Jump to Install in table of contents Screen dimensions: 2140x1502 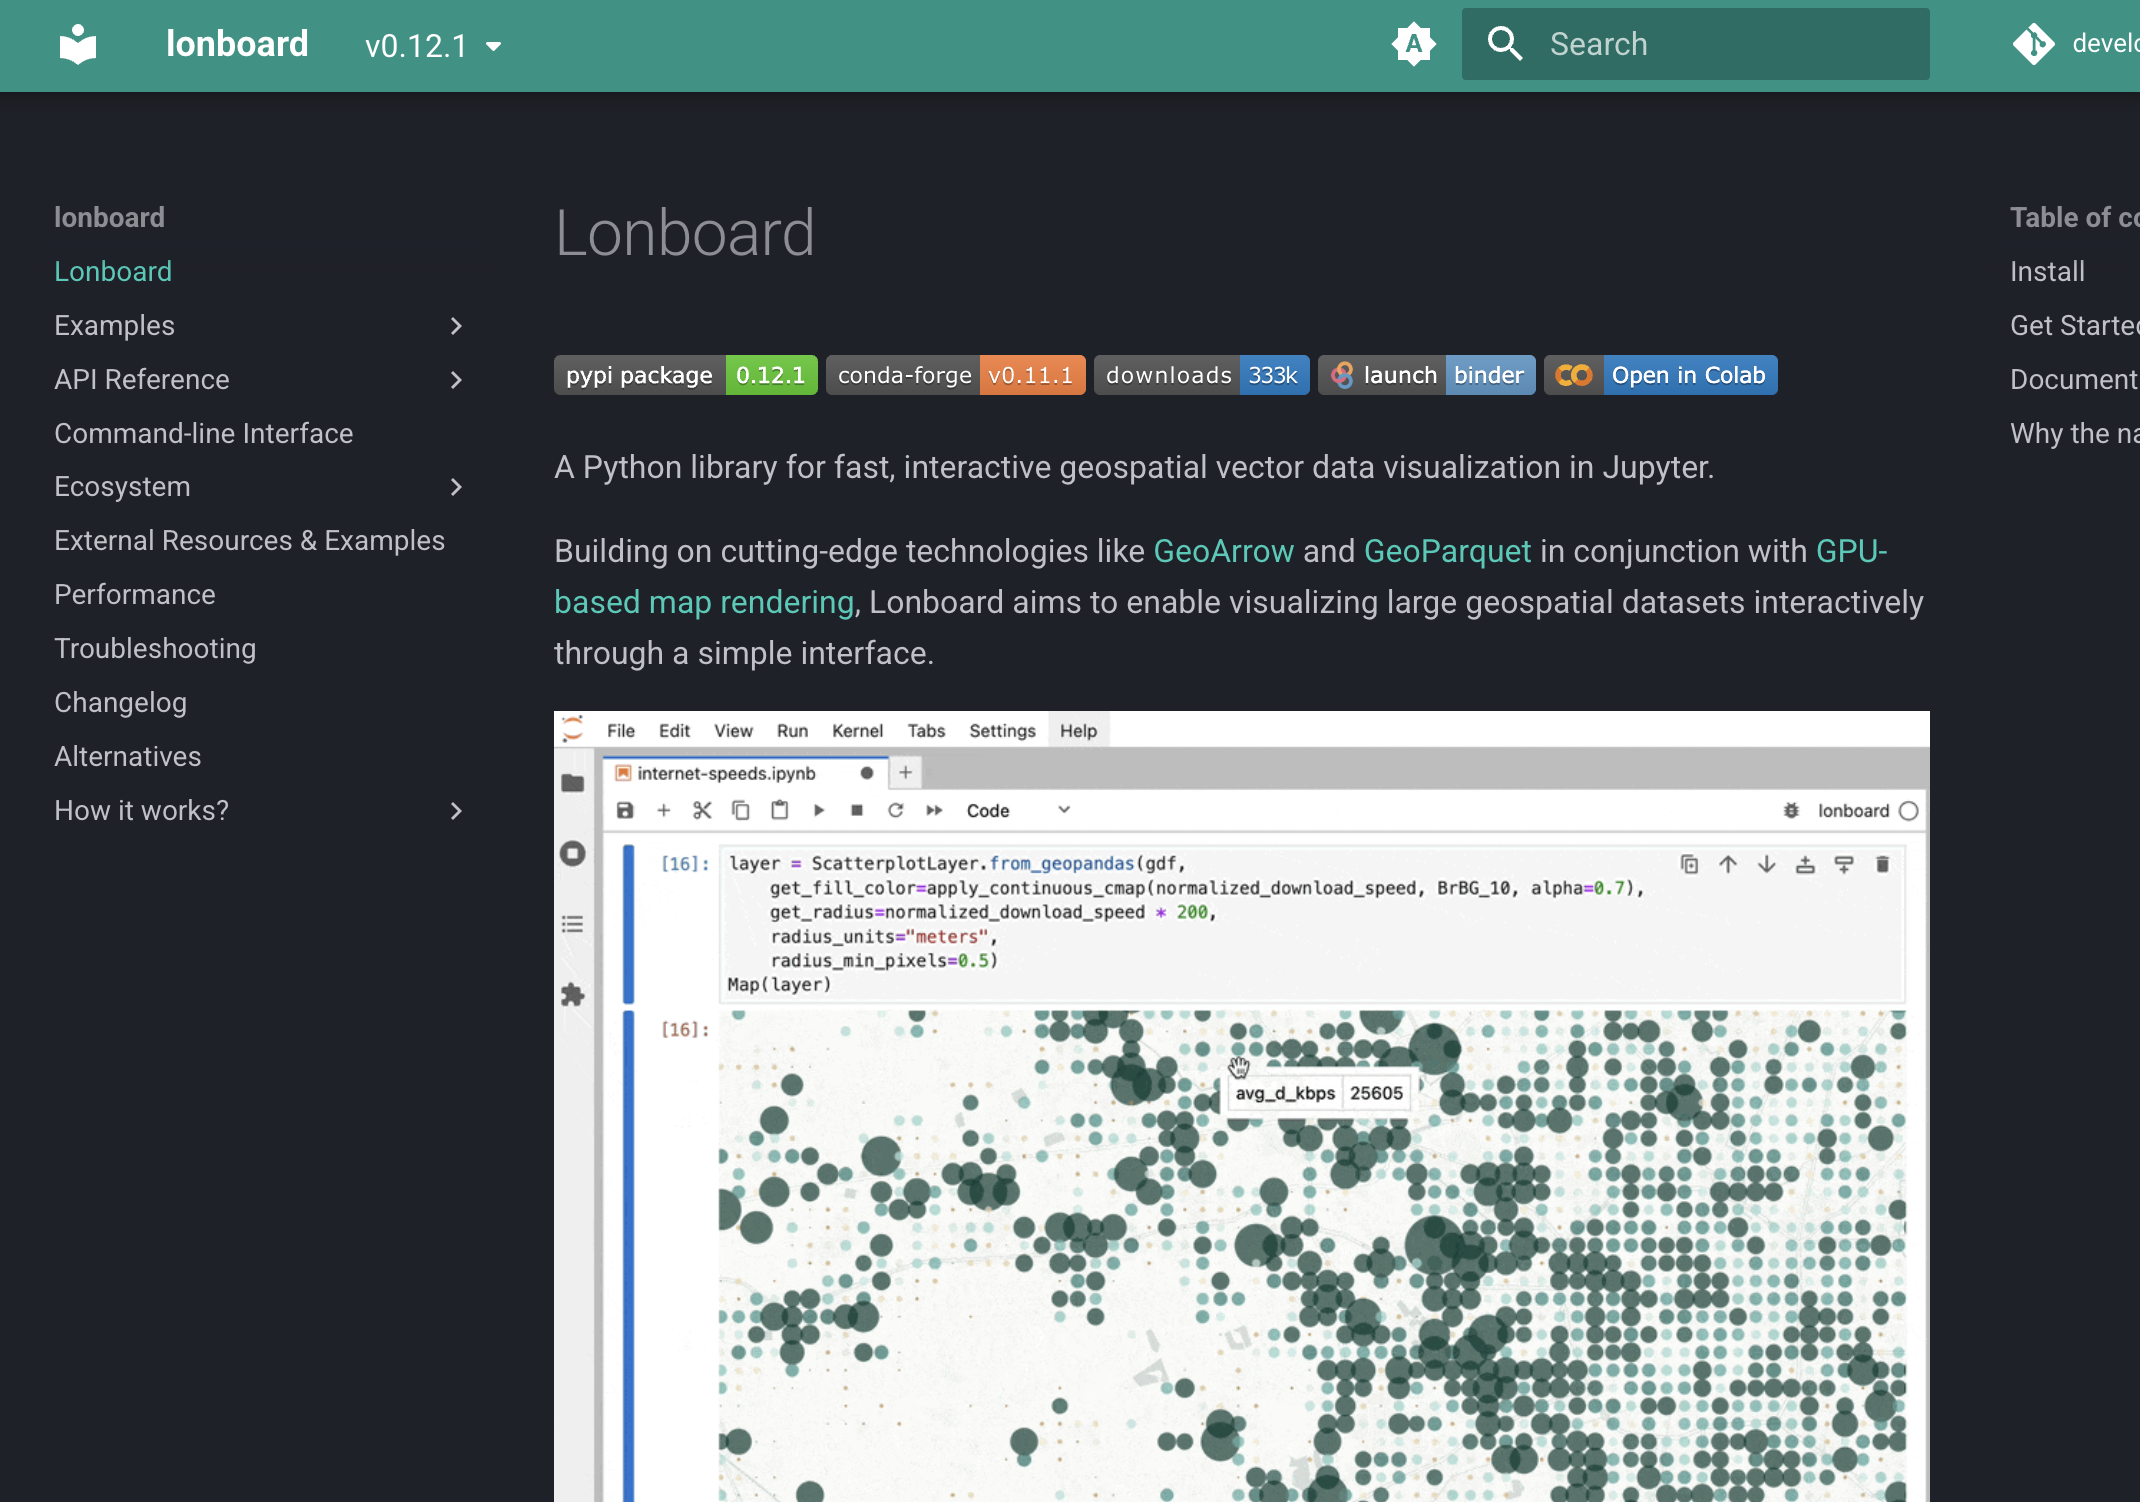[x=2047, y=272]
